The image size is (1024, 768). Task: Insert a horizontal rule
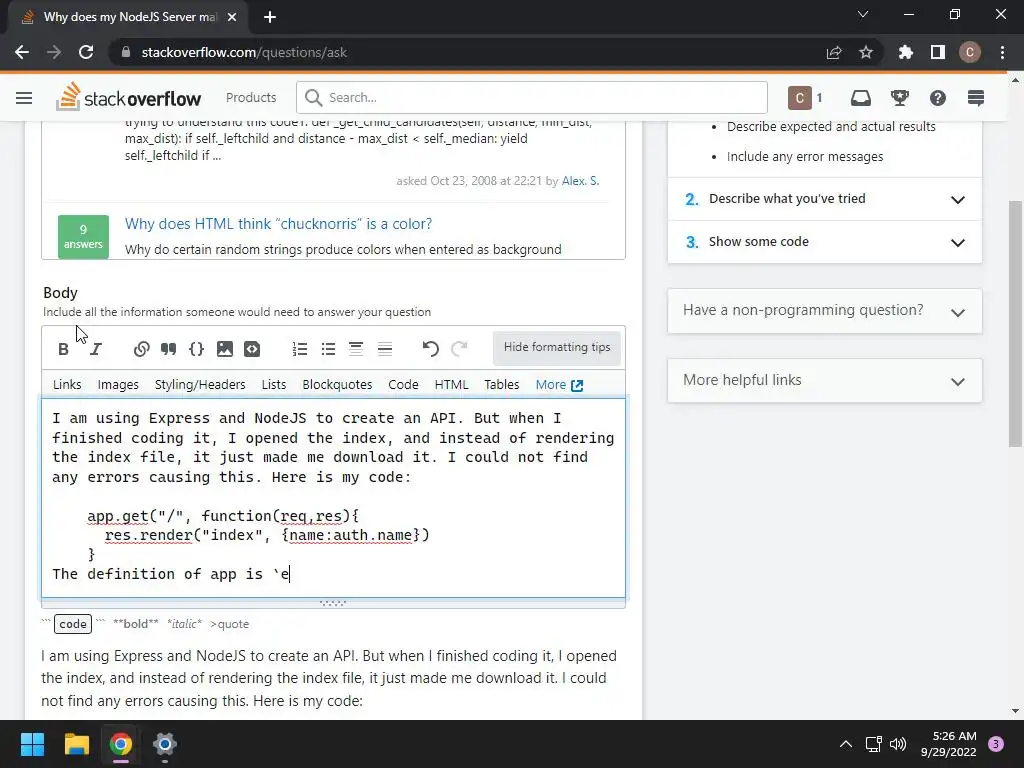tap(385, 349)
